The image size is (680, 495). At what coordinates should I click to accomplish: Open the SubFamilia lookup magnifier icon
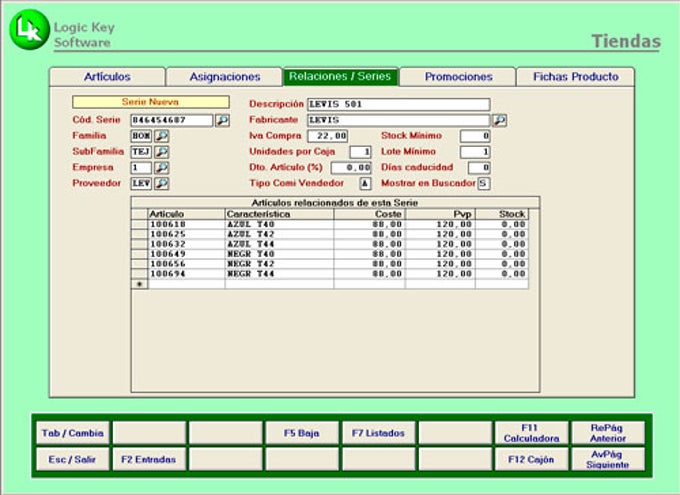click(162, 152)
